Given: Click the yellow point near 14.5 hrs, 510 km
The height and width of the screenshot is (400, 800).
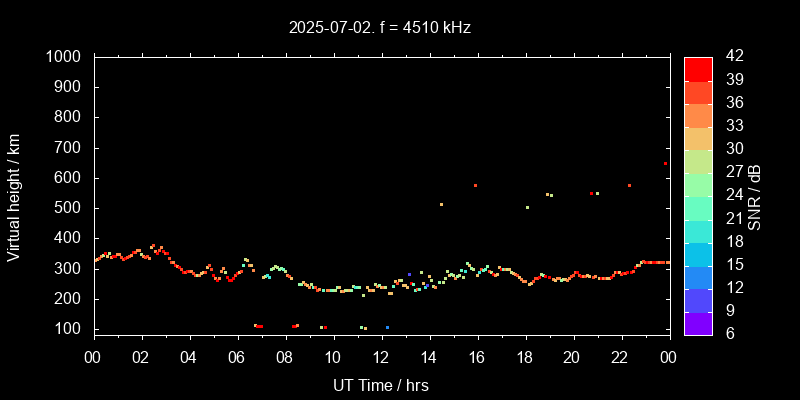Looking at the screenshot, I should pyautogui.click(x=441, y=204).
